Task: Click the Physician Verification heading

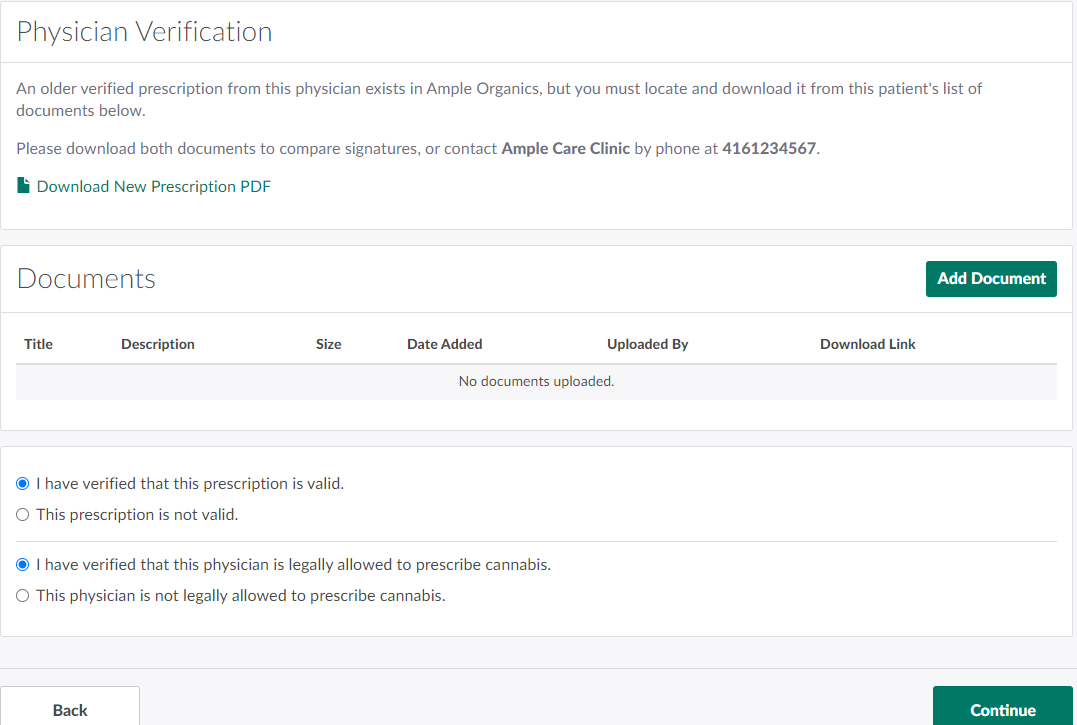Action: pyautogui.click(x=144, y=32)
